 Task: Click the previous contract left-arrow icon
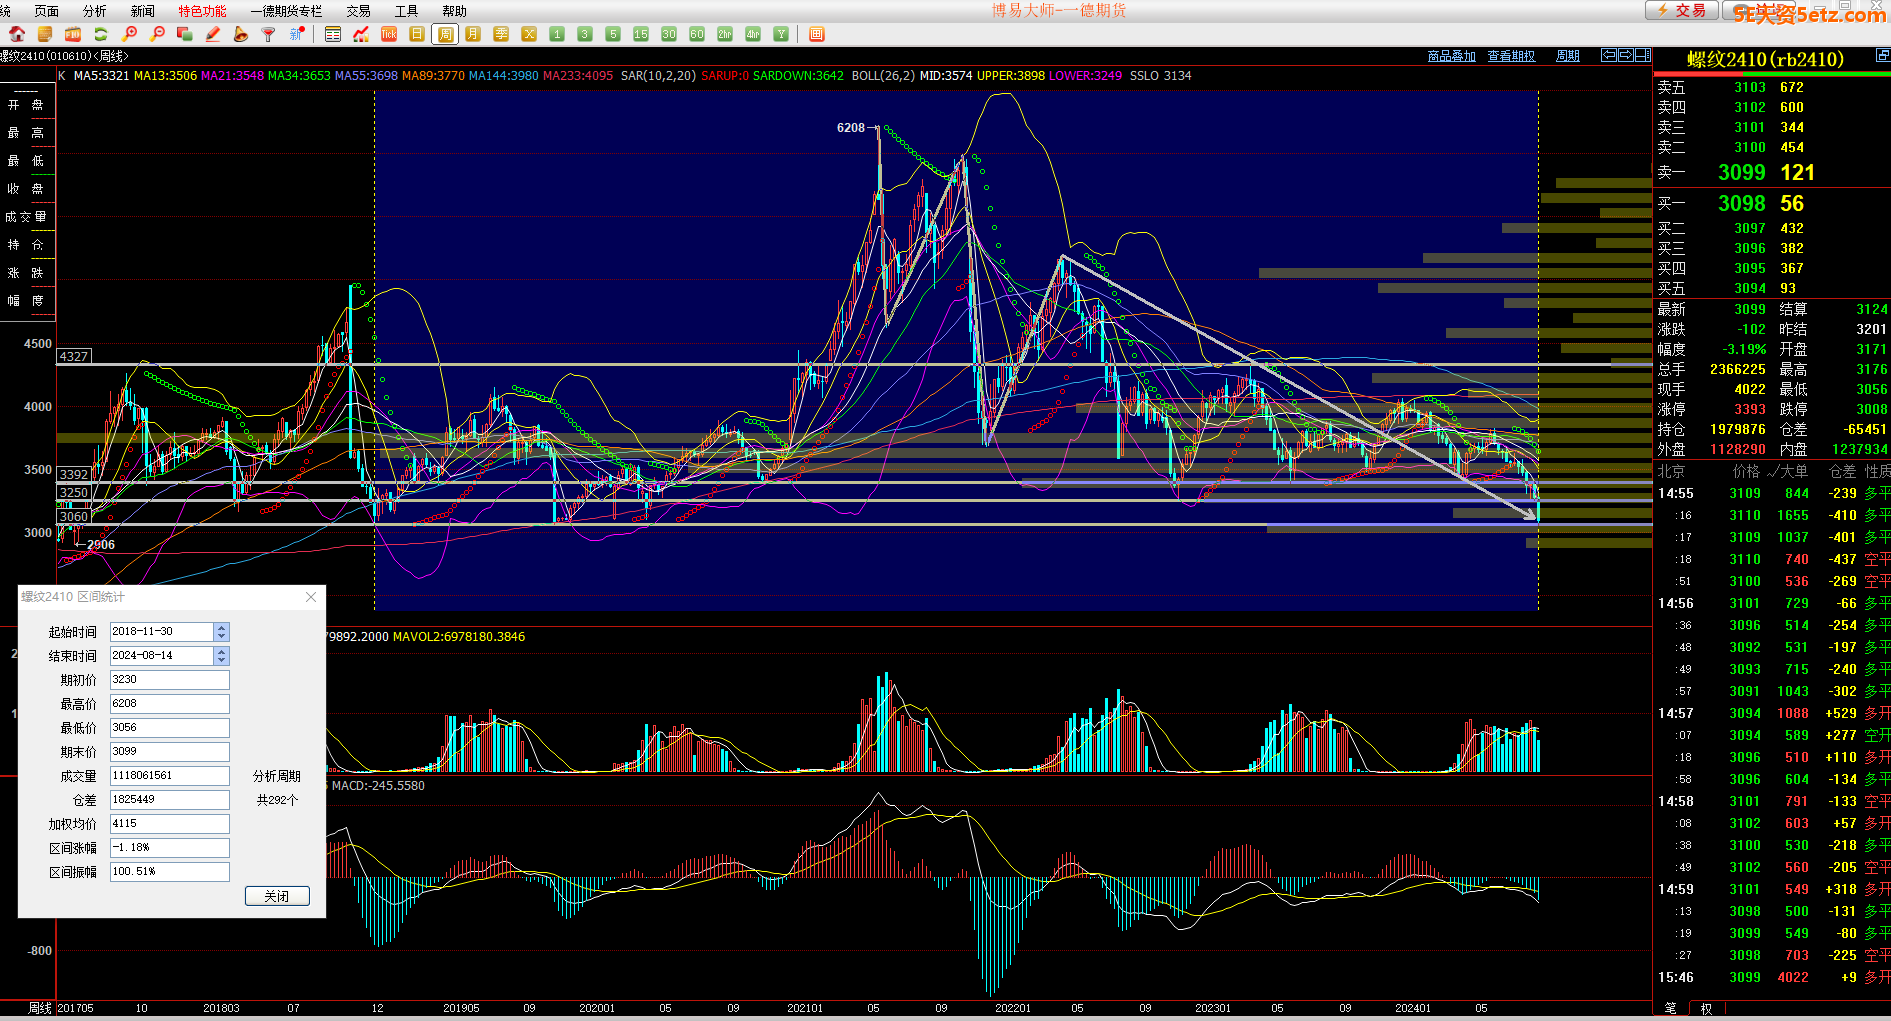point(1608,55)
